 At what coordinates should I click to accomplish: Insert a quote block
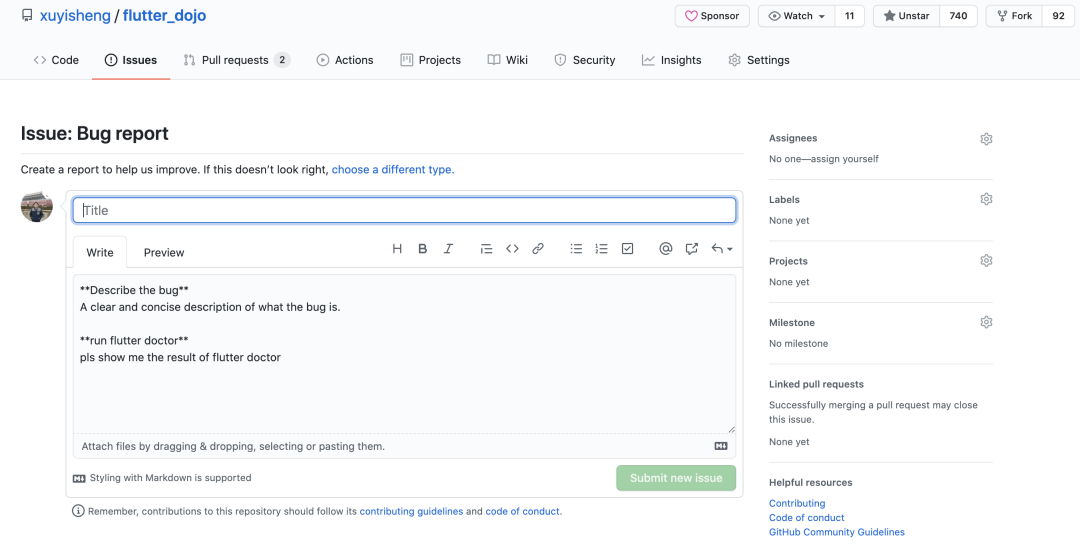coord(486,249)
